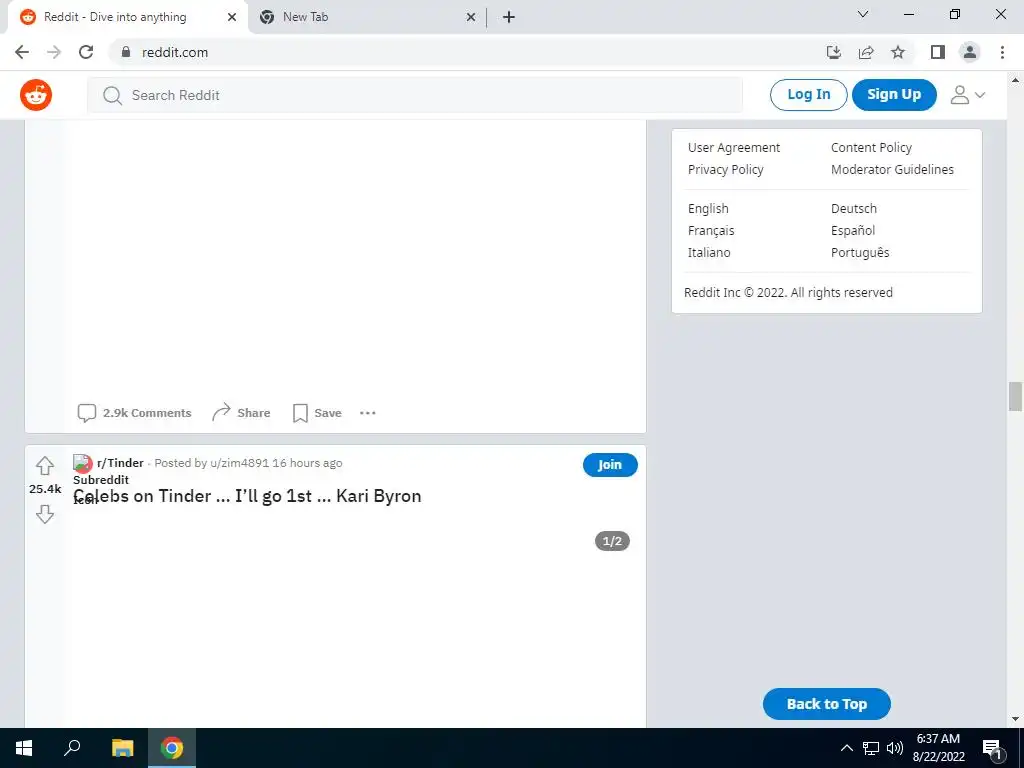The height and width of the screenshot is (768, 1024).
Task: Click the install app icon in address bar
Action: click(x=834, y=52)
